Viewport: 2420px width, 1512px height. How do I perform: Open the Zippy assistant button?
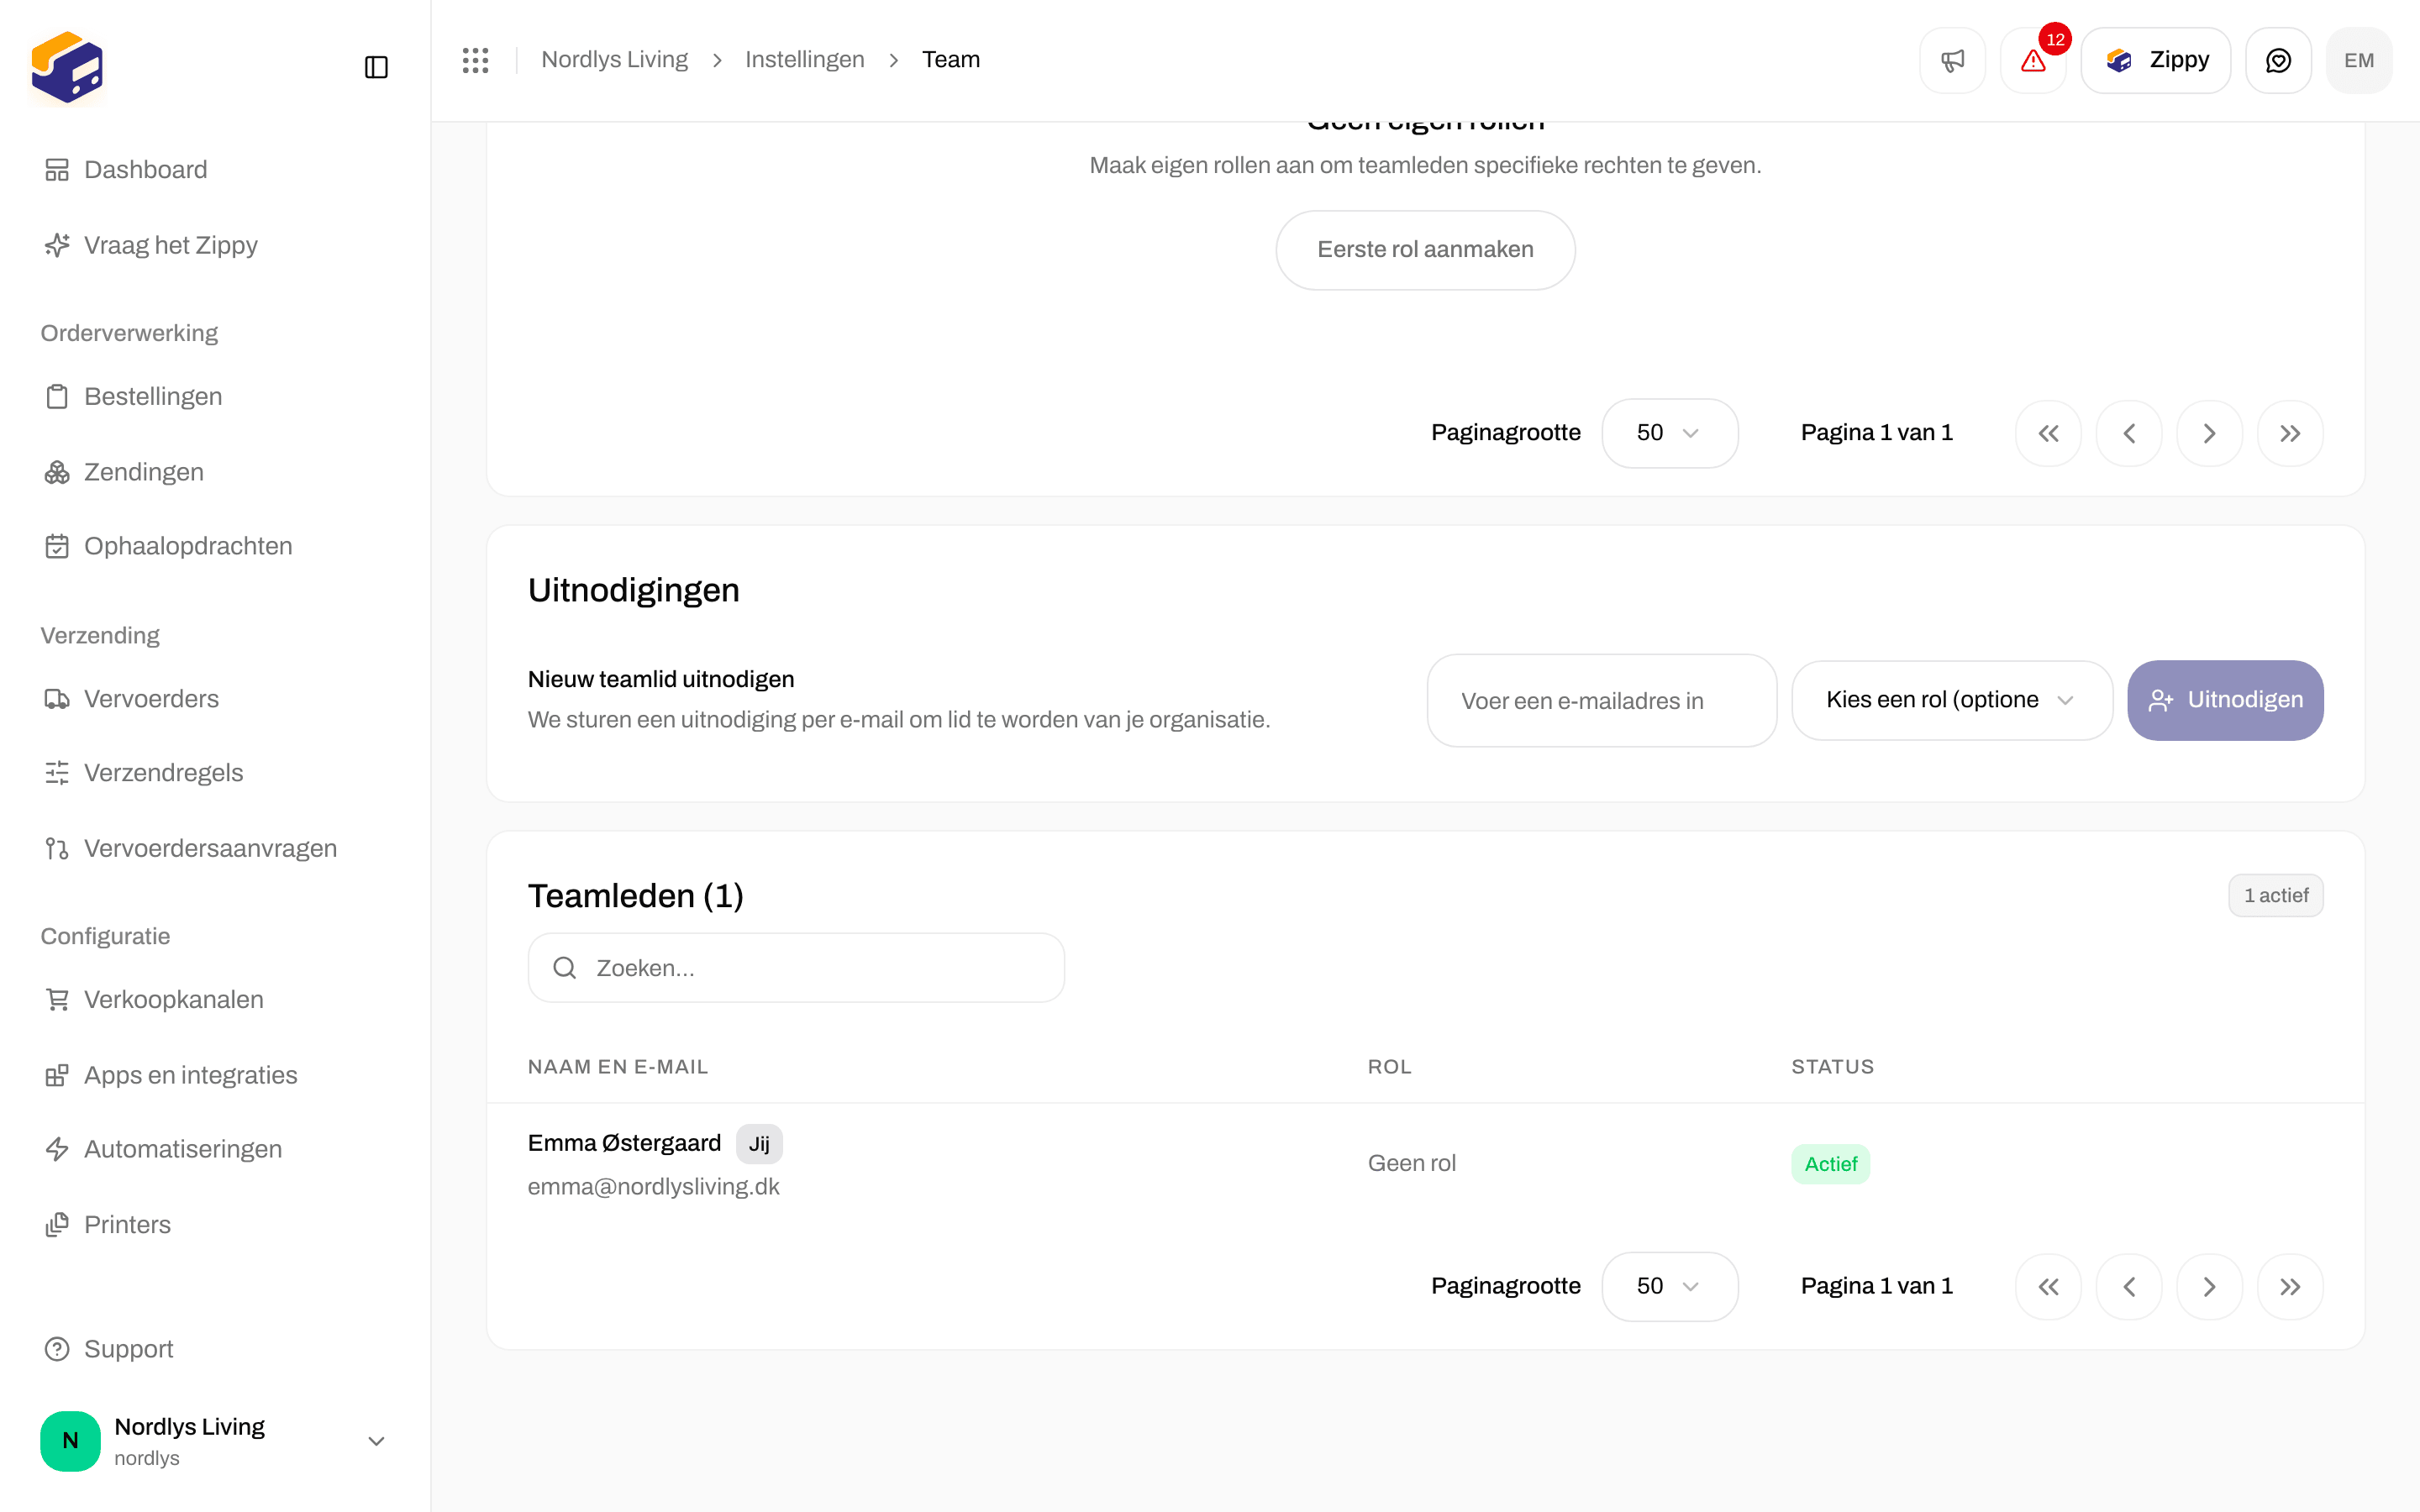coord(2156,60)
